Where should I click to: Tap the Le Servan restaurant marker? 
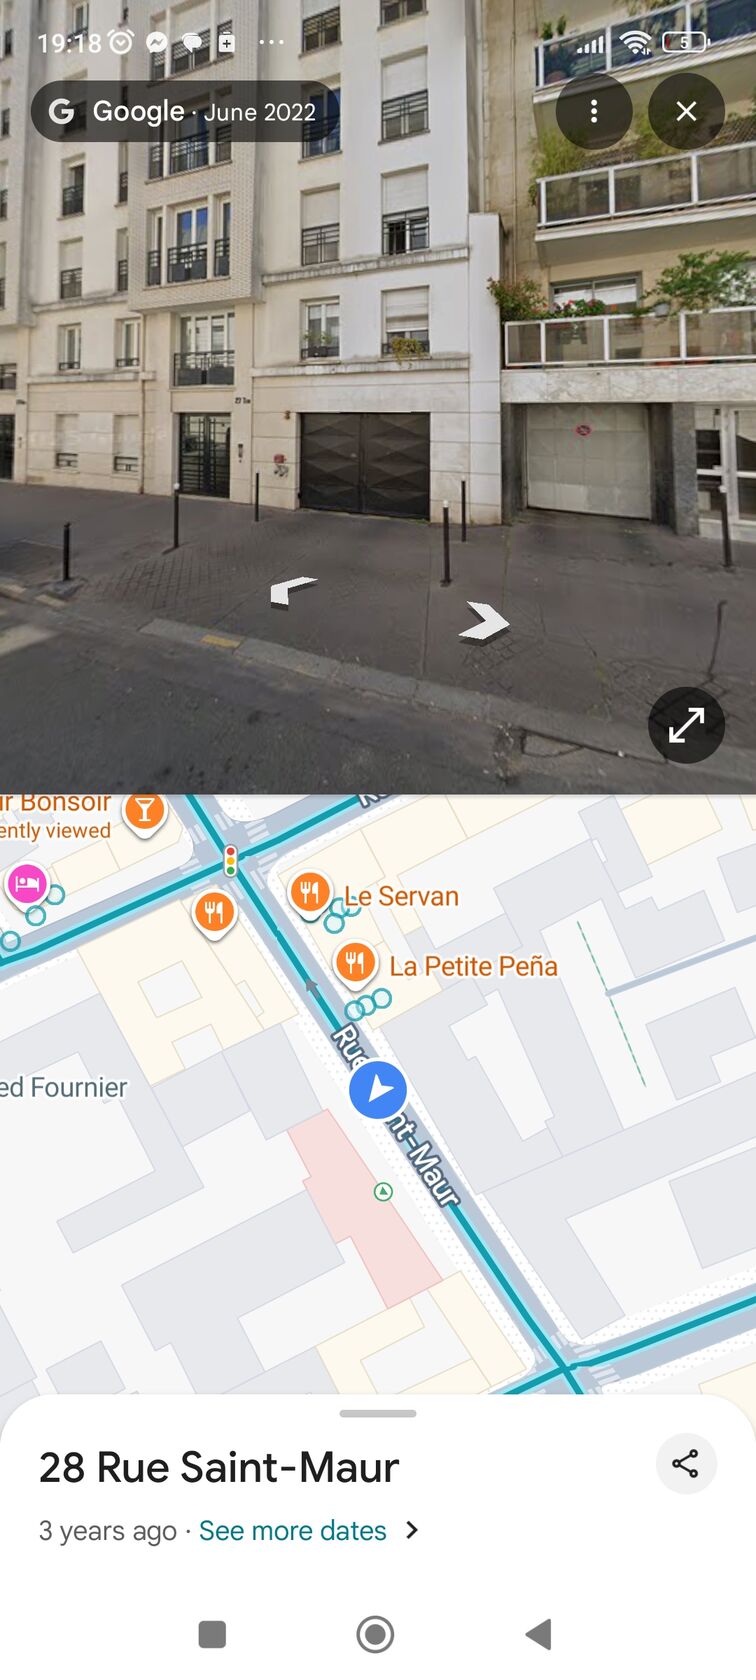tap(310, 891)
